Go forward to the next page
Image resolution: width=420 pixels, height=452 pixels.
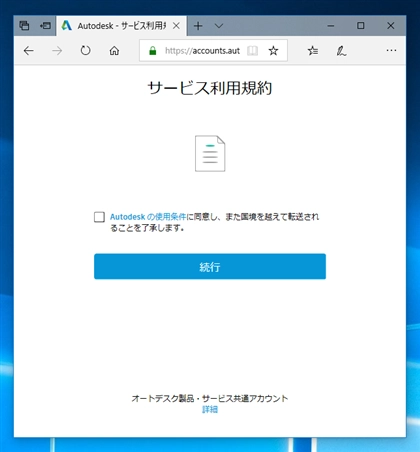[57, 51]
